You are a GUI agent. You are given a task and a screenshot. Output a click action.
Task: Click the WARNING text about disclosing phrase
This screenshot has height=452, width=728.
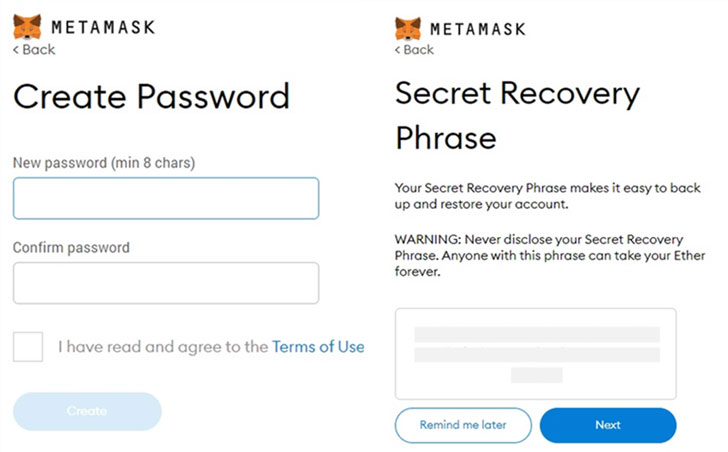[x=550, y=256]
